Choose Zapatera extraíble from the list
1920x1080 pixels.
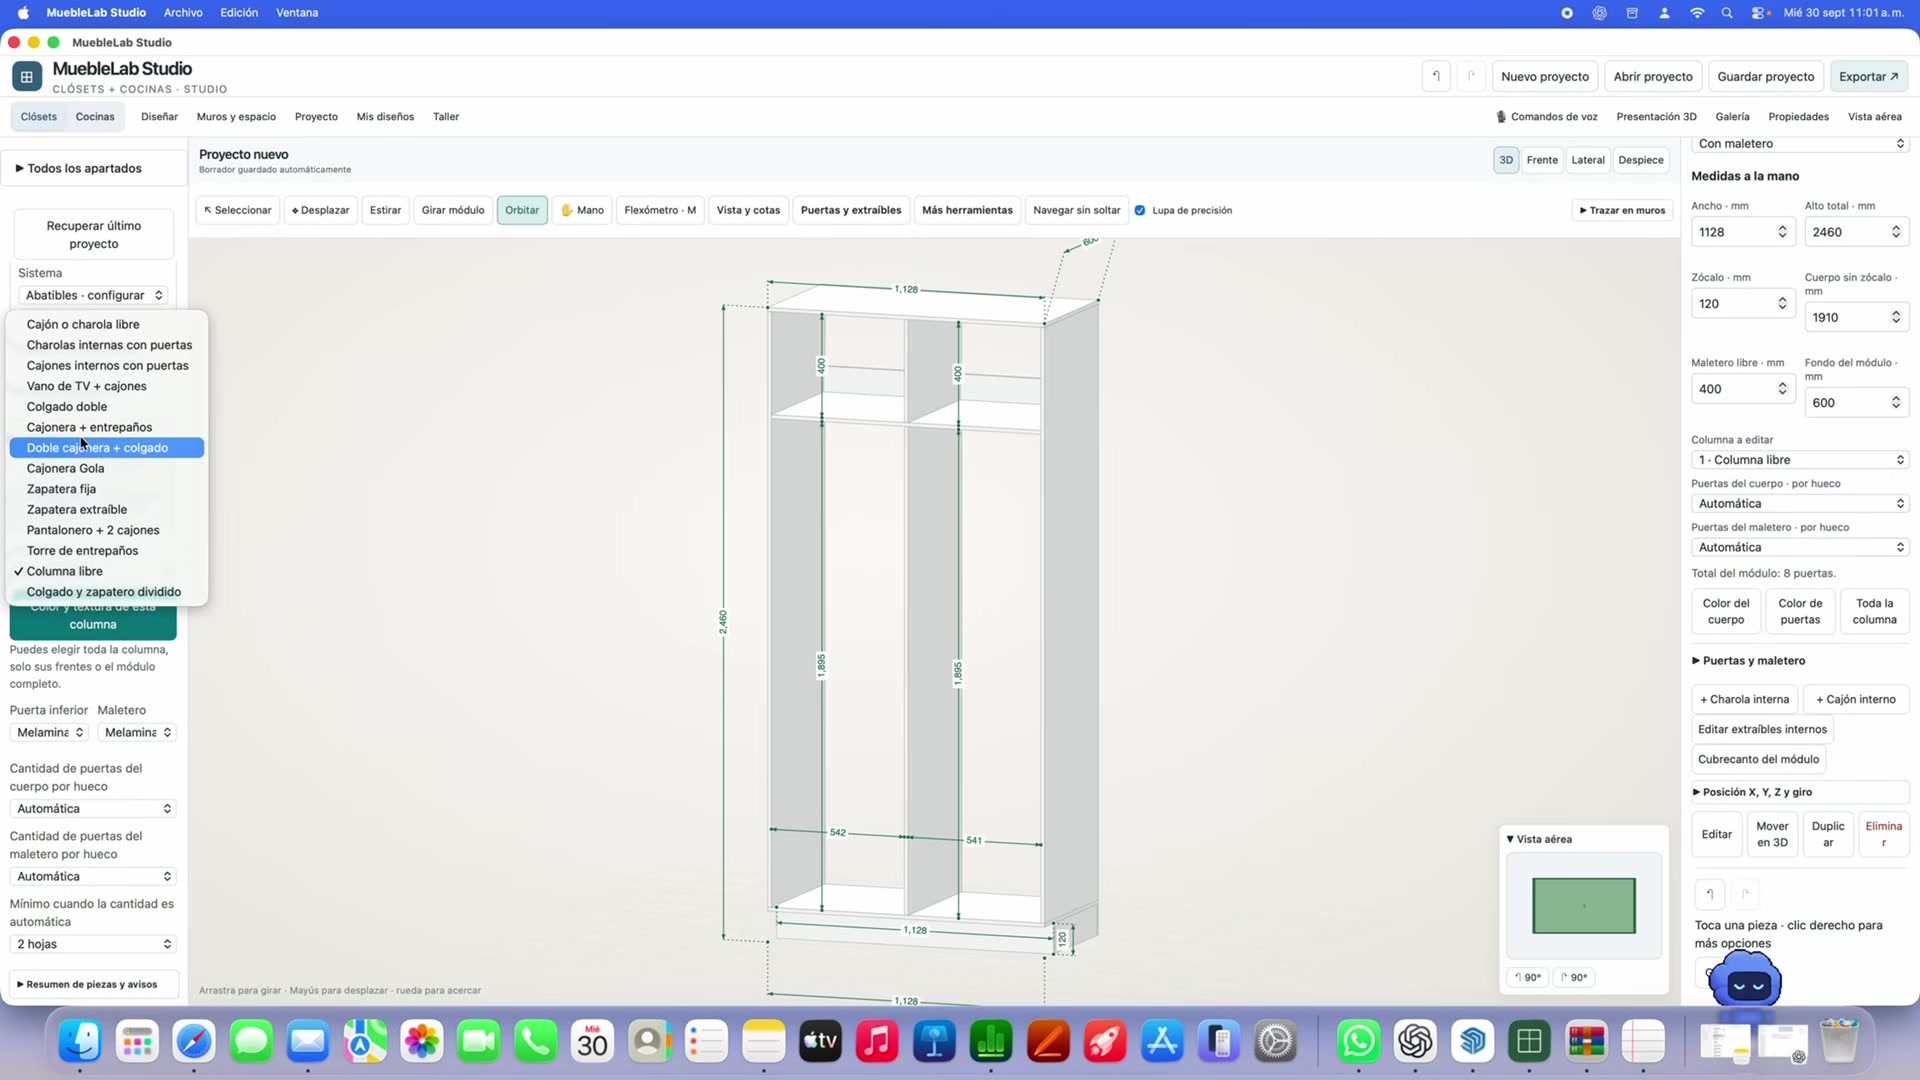107,510
